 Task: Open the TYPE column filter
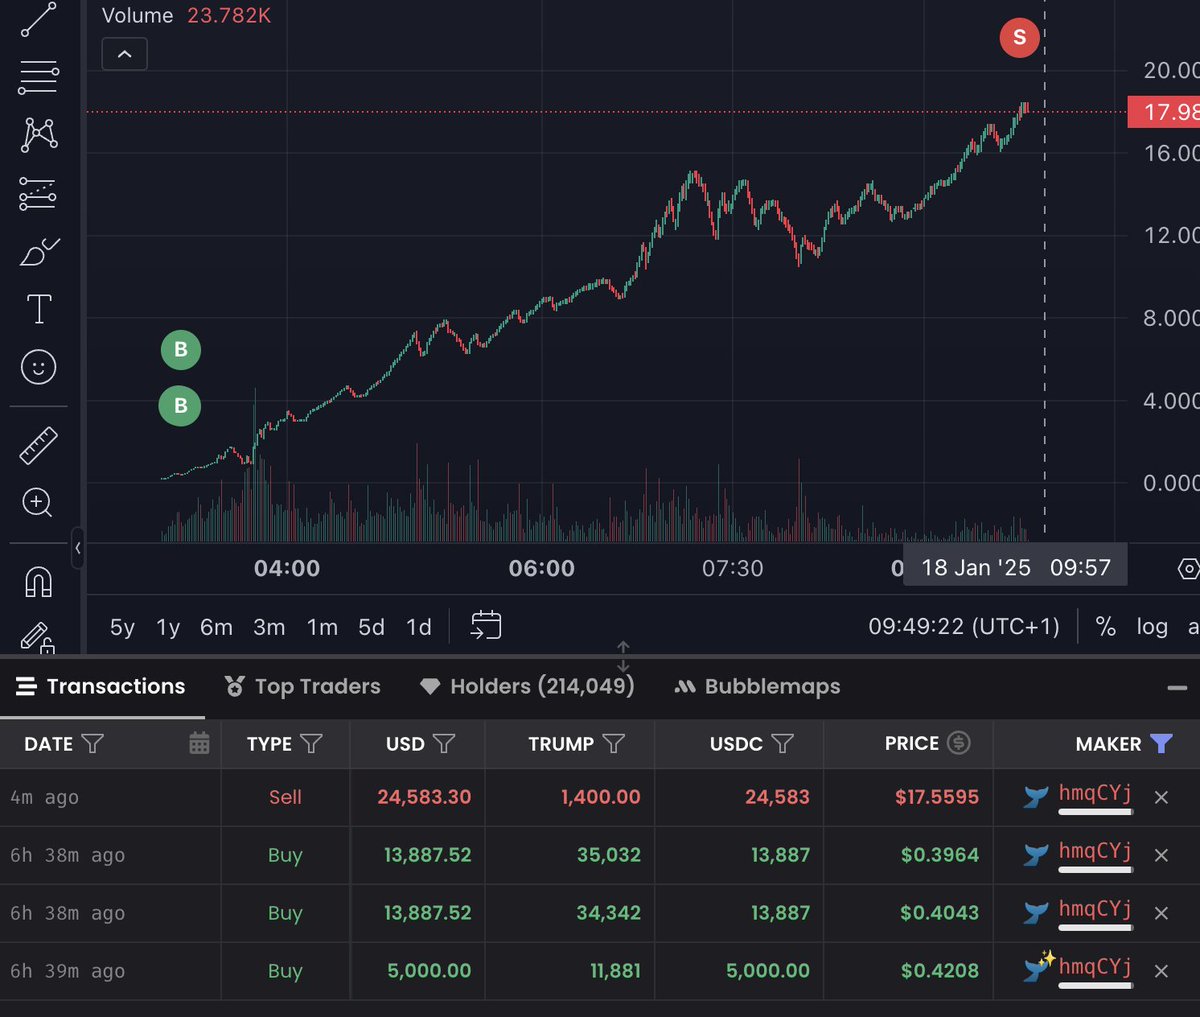coord(311,744)
